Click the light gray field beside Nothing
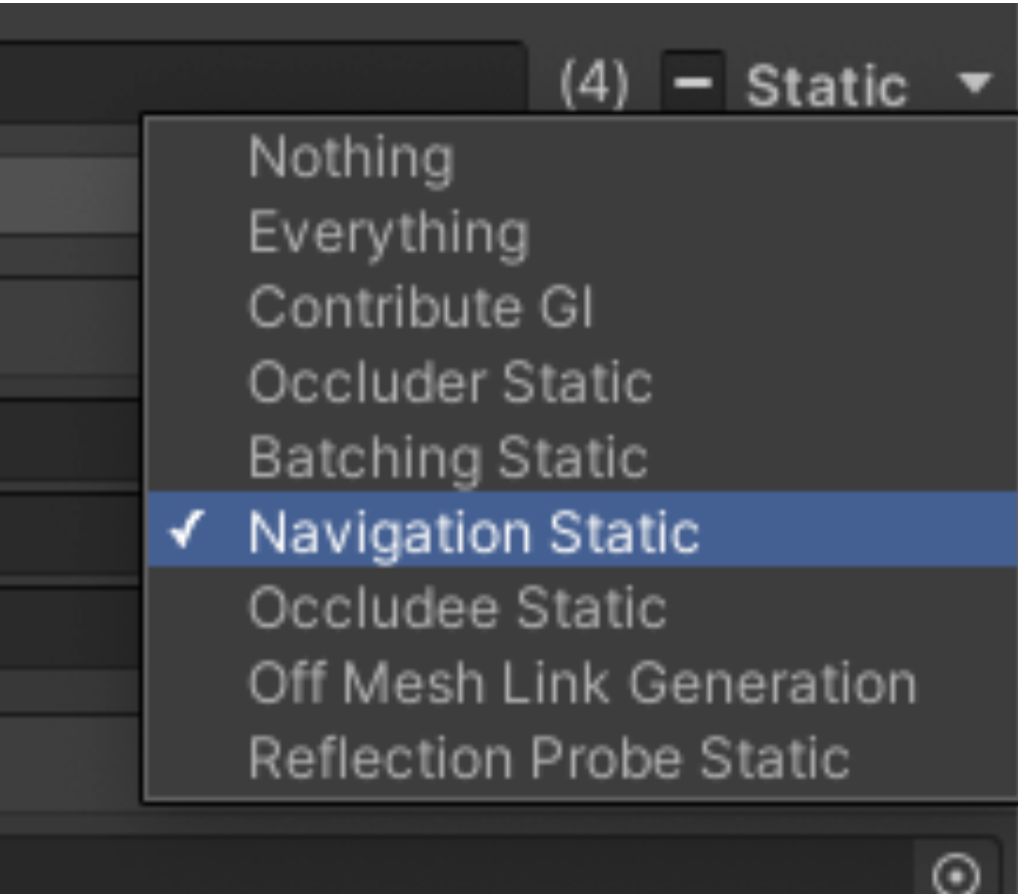The image size is (1018, 894). 70,195
